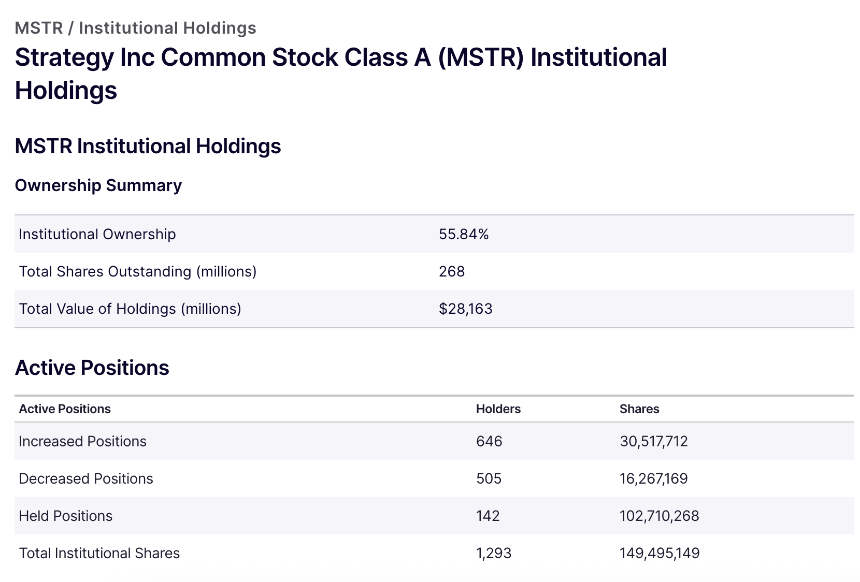This screenshot has width=860, height=582.
Task: Click the 268 shares outstanding value
Action: coord(451,271)
